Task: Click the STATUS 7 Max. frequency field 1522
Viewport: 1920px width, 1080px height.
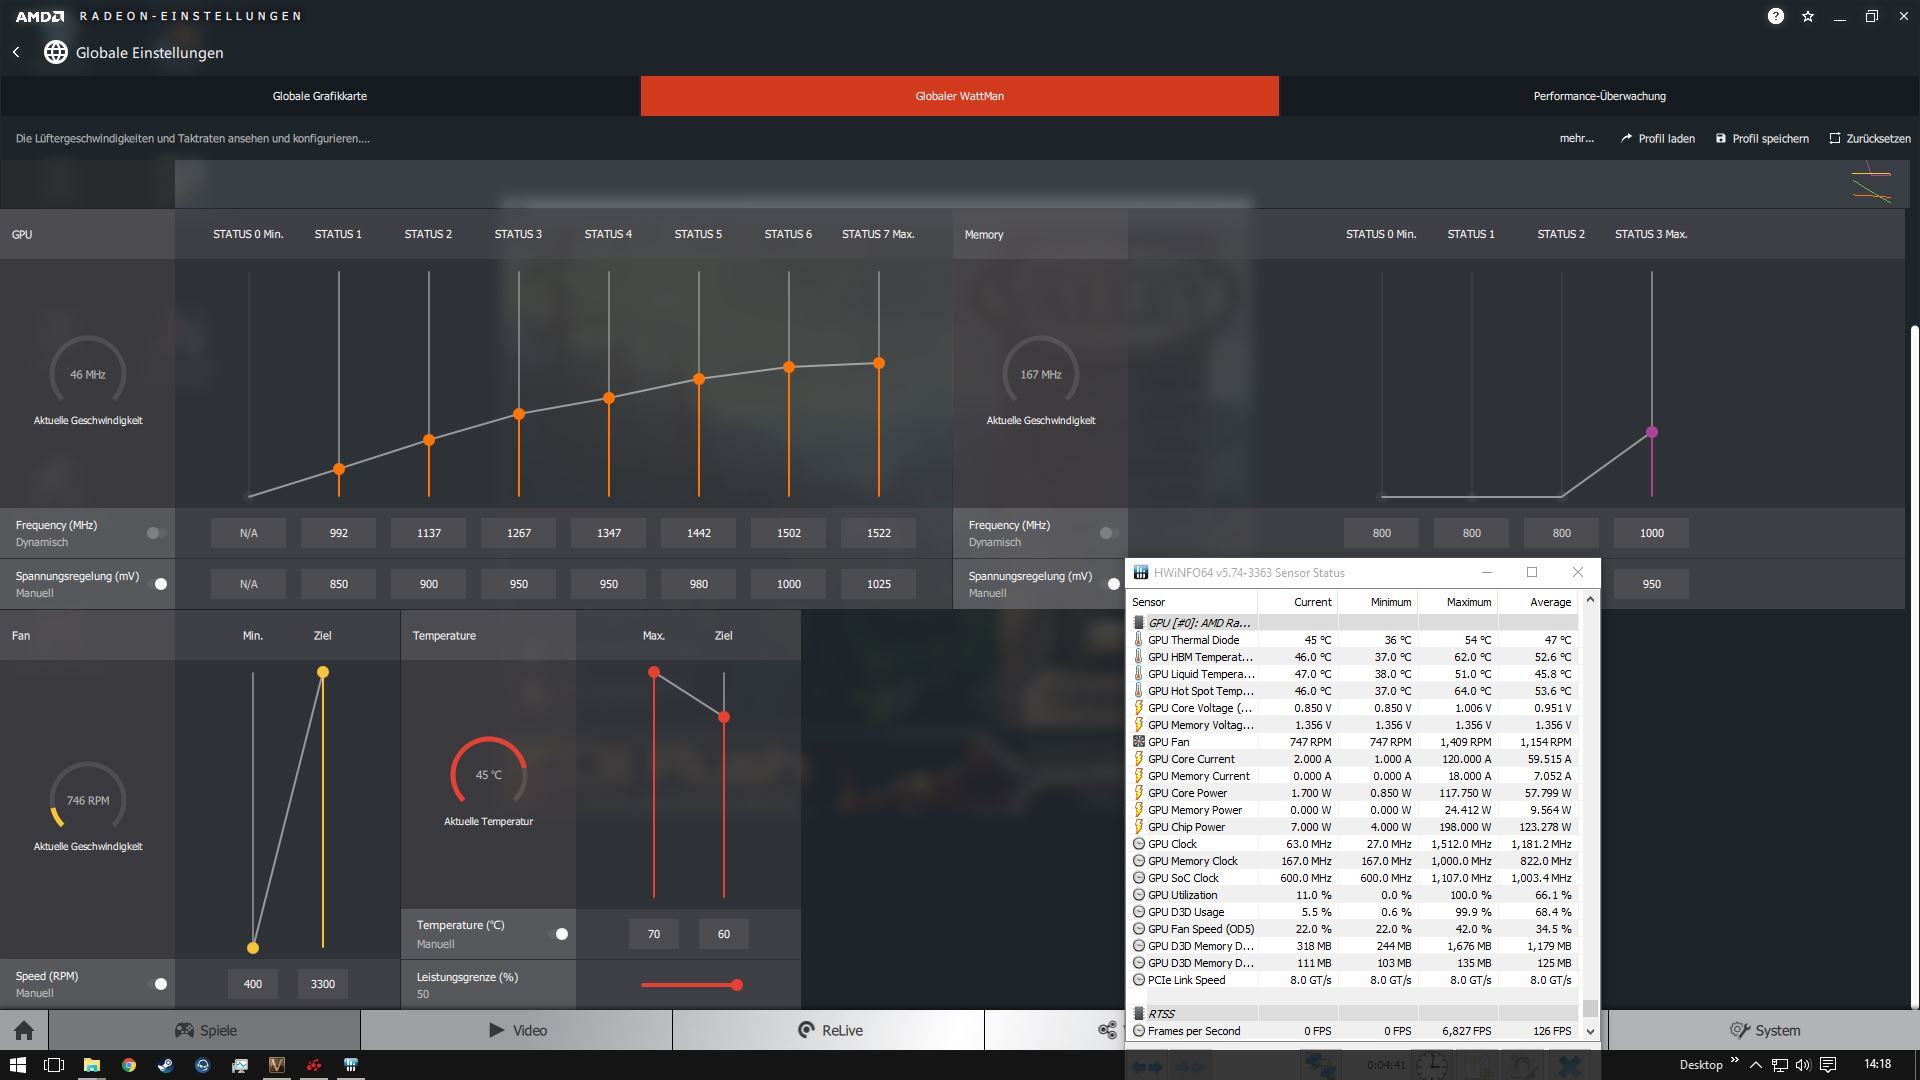Action: click(878, 533)
